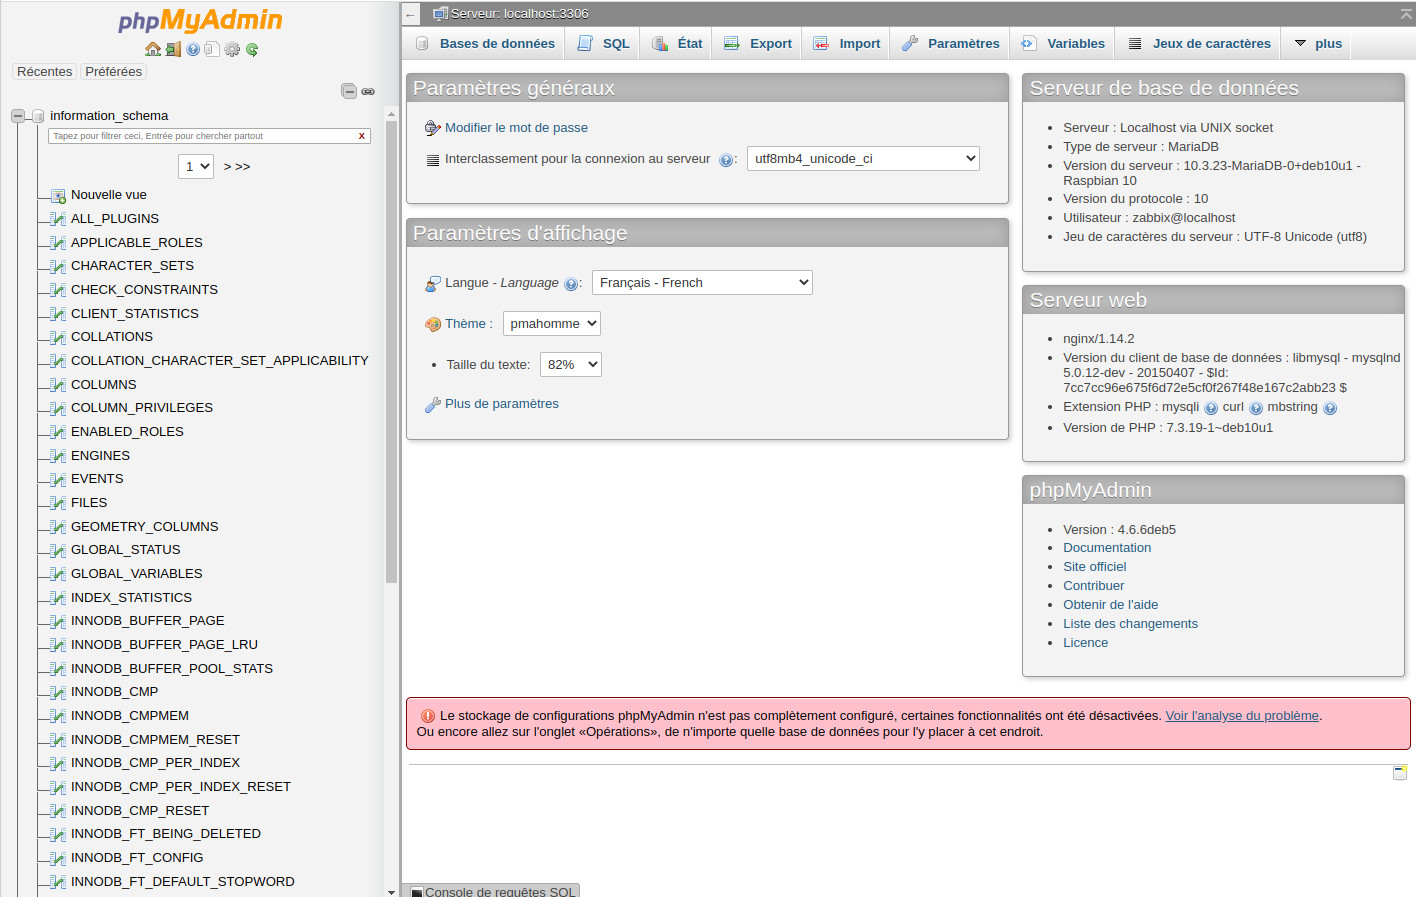This screenshot has width=1416, height=897.
Task: Open the Taille du texte dropdown
Action: 570,364
